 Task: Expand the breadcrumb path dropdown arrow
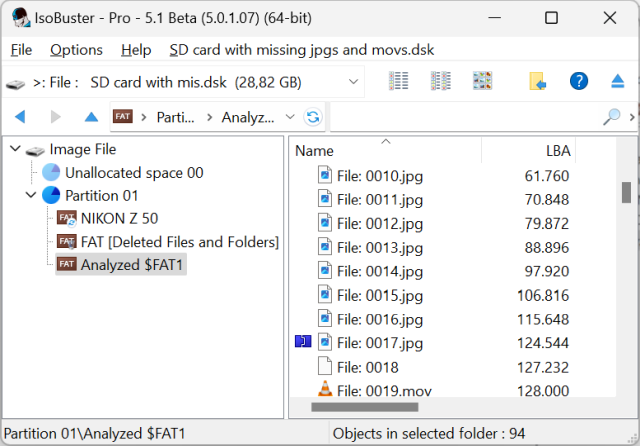click(290, 117)
